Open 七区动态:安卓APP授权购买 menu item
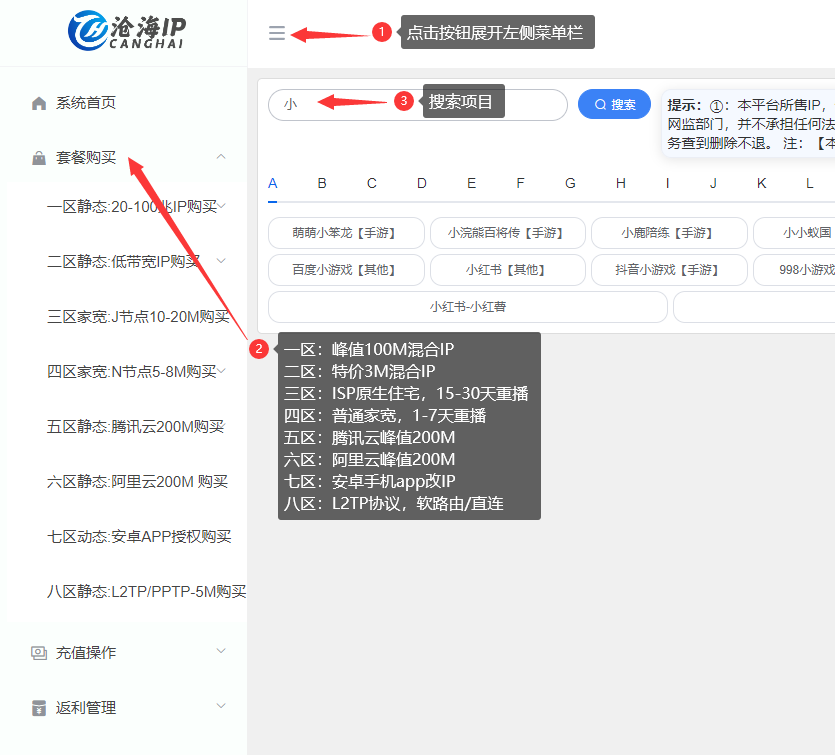 click(x=139, y=537)
